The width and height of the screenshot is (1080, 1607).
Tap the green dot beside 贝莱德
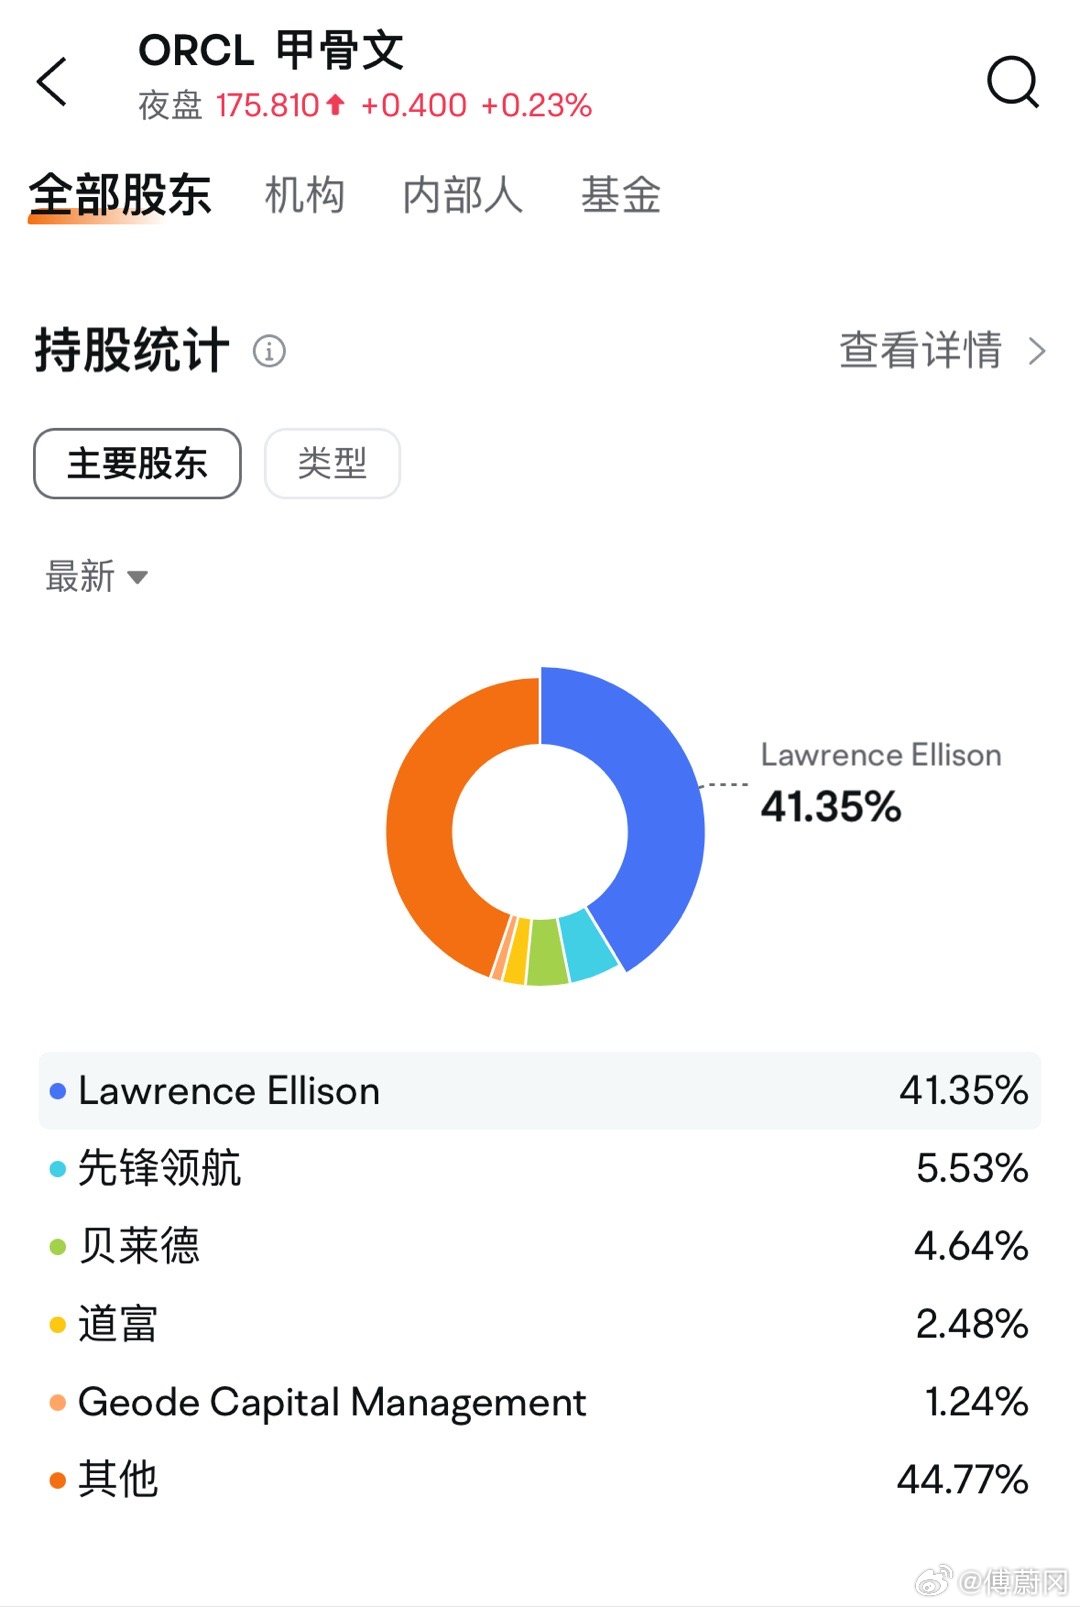click(x=58, y=1247)
